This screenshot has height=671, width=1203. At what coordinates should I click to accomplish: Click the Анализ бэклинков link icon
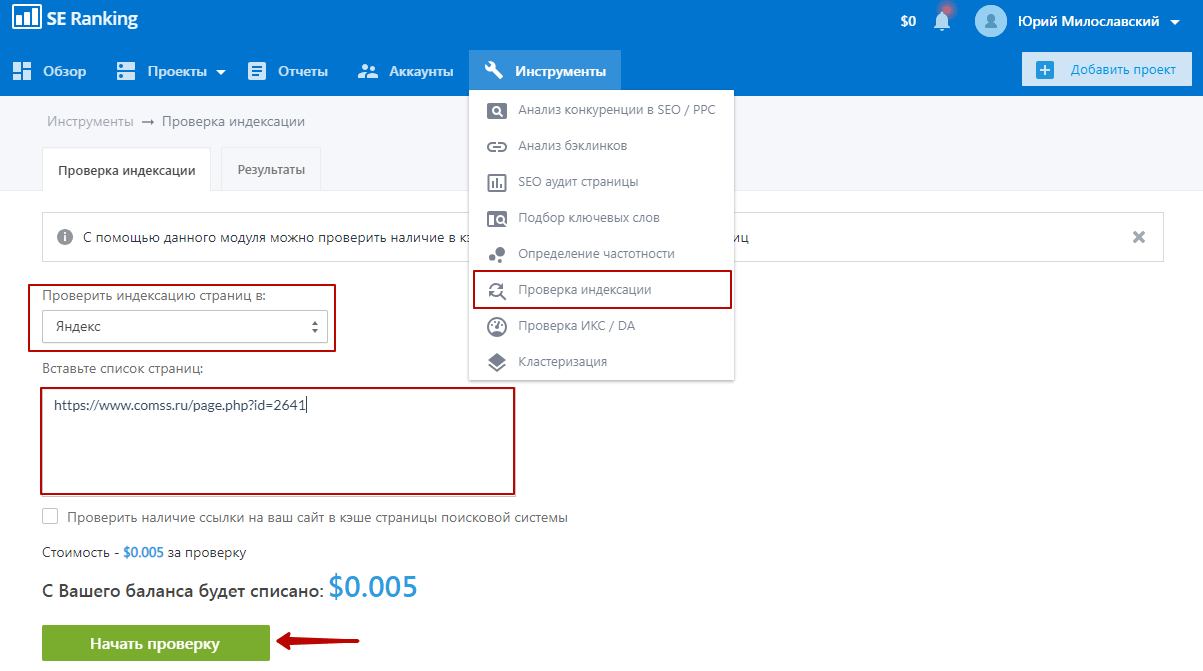(x=497, y=146)
